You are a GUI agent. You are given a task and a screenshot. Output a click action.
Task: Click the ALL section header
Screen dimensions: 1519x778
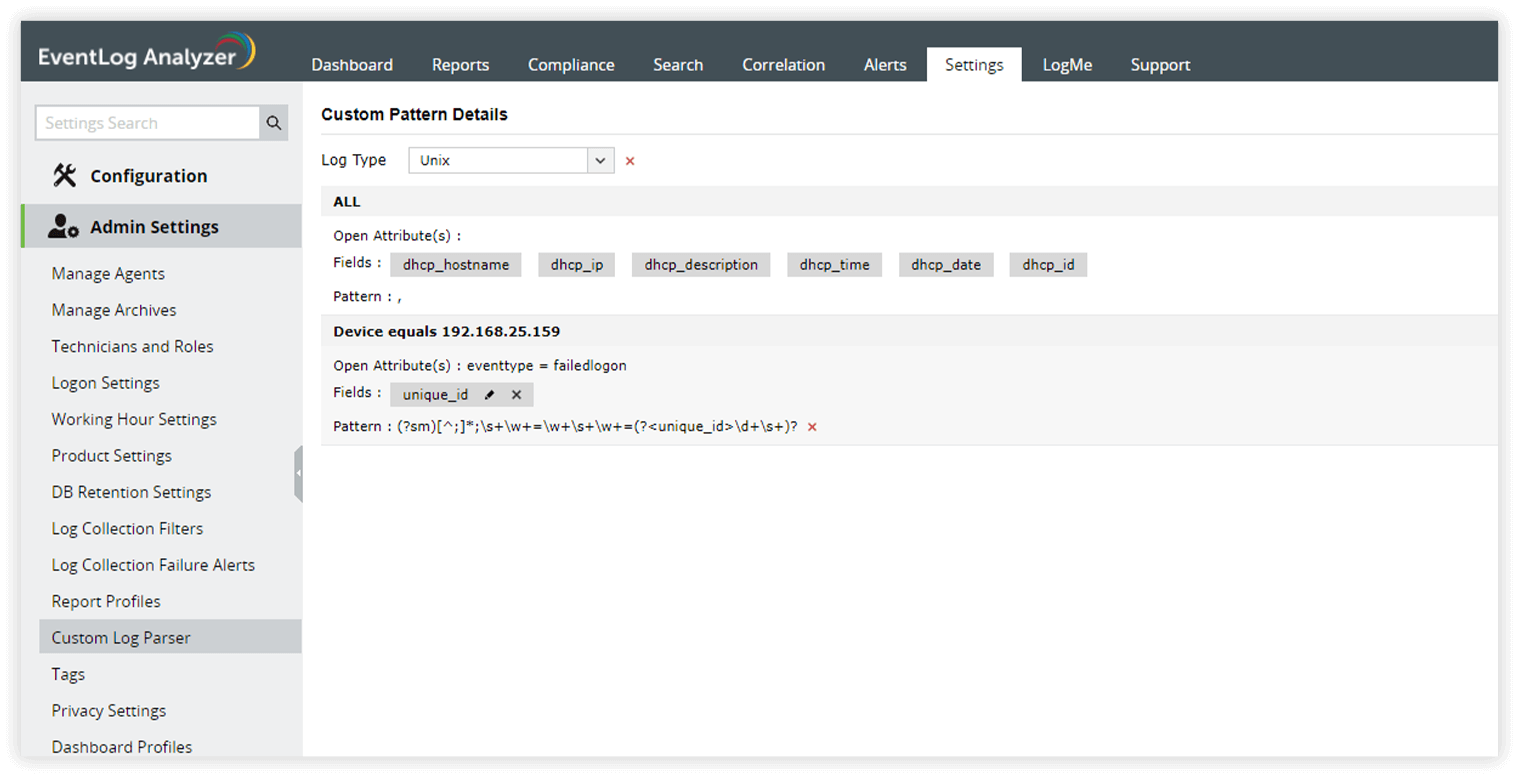coord(909,201)
